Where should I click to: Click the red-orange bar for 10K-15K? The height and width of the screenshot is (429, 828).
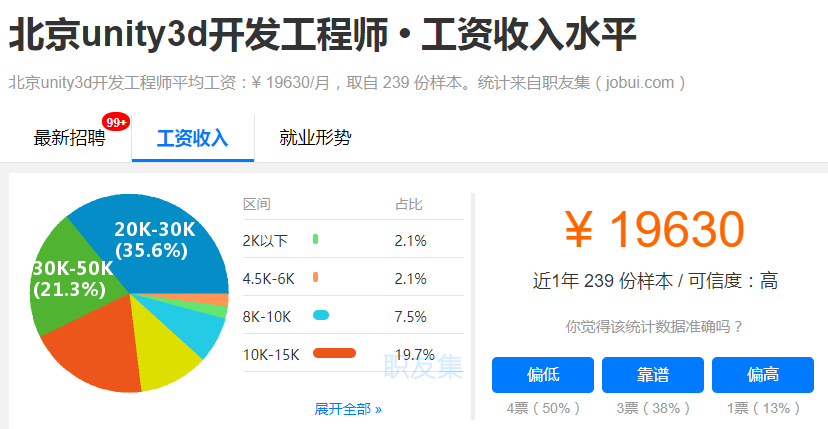point(334,353)
